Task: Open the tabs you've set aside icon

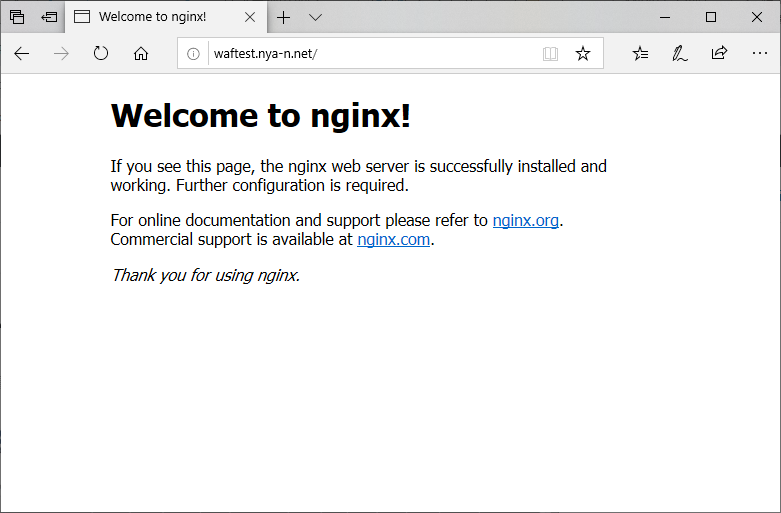Action: [17, 17]
